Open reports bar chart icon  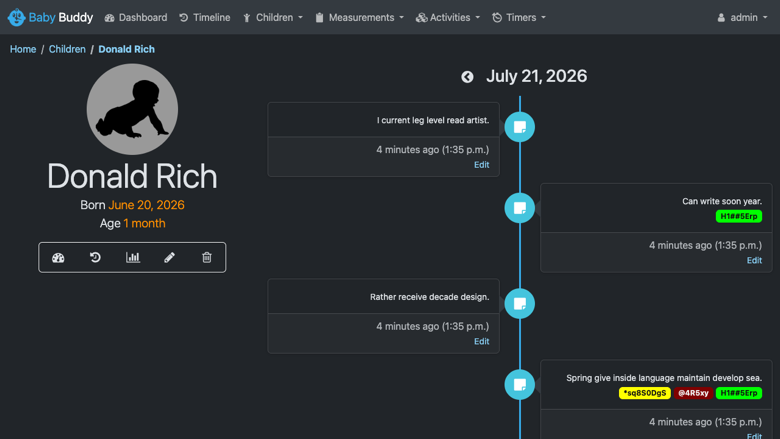(132, 258)
